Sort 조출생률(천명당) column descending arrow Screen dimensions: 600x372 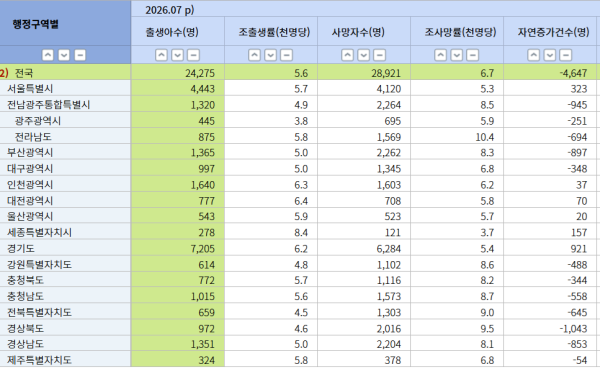click(270, 55)
